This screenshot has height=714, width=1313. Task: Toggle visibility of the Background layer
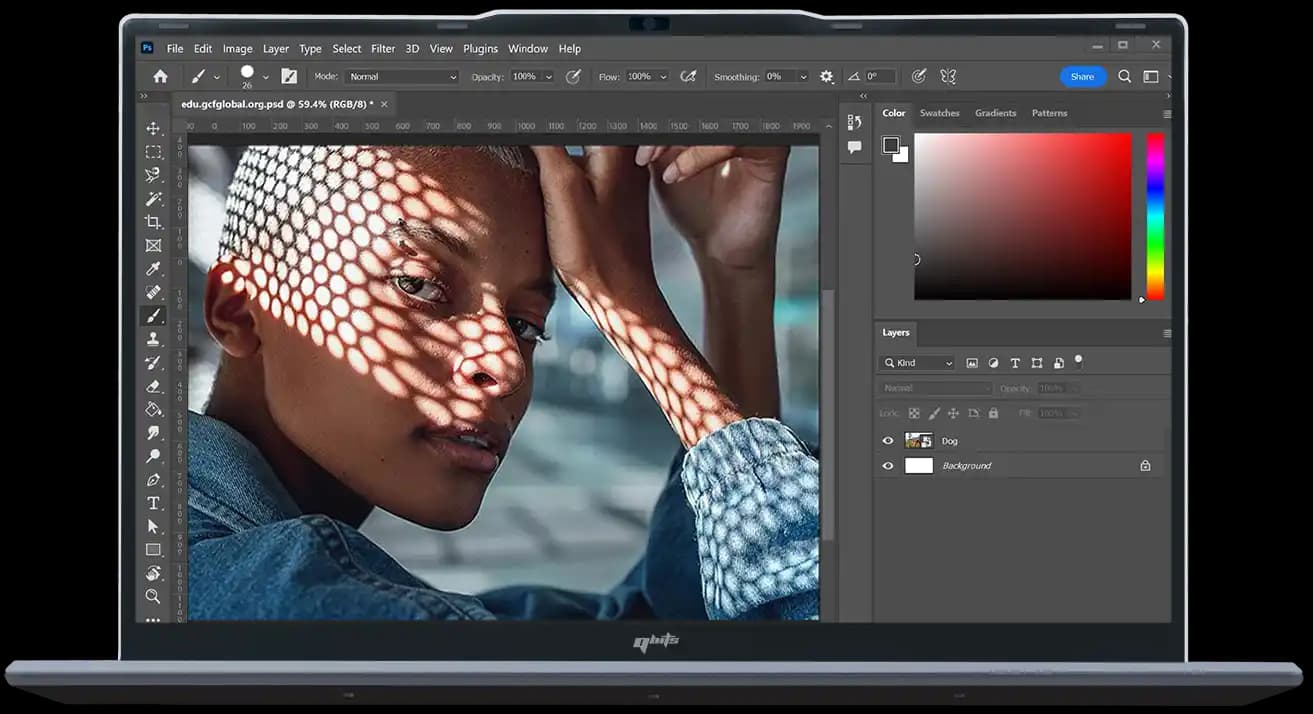(887, 466)
